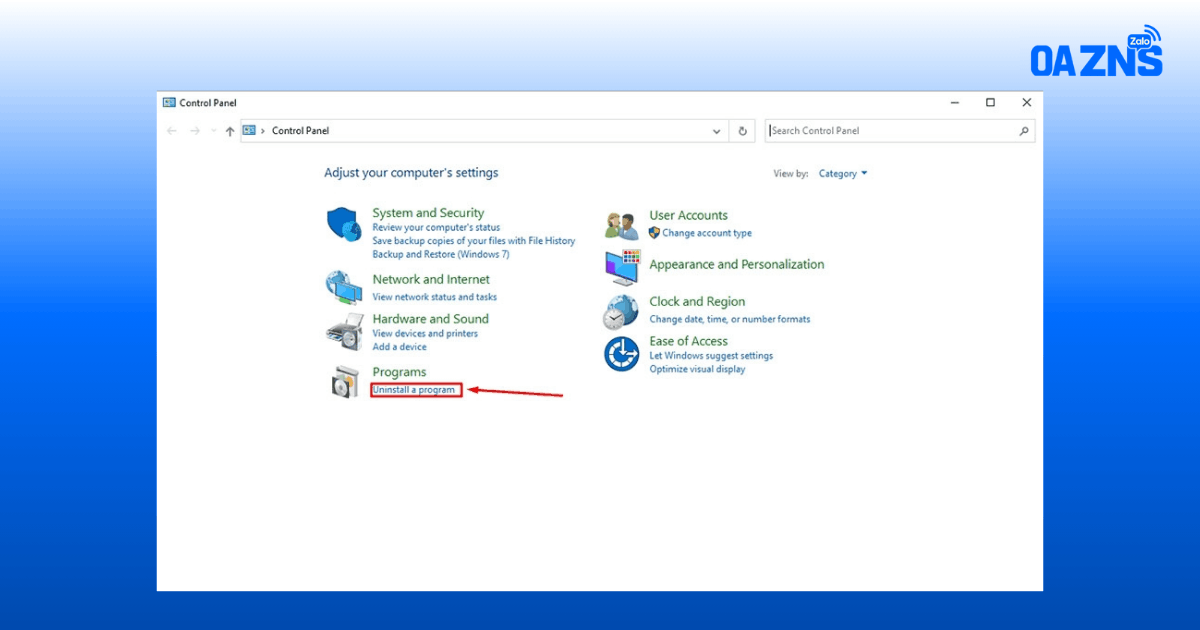
Task: Maximize the Control Panel window
Action: tap(990, 102)
